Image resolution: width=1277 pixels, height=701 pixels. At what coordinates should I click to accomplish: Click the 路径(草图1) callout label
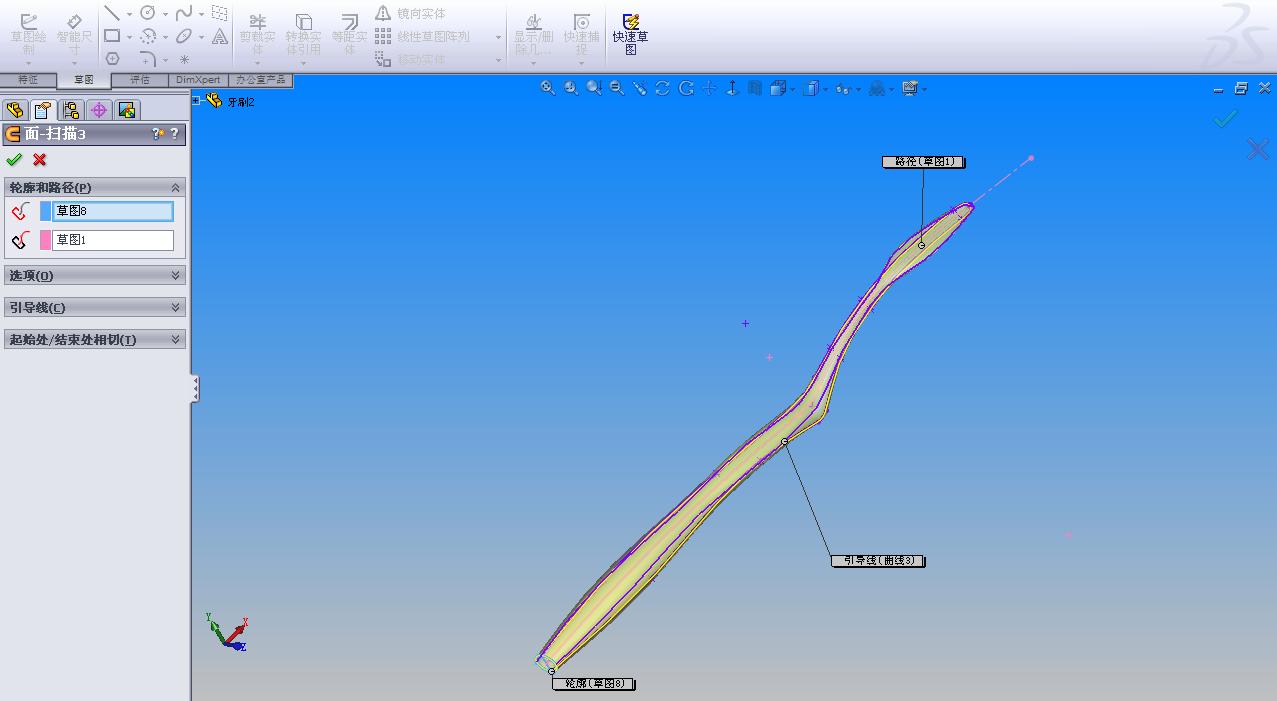point(924,161)
